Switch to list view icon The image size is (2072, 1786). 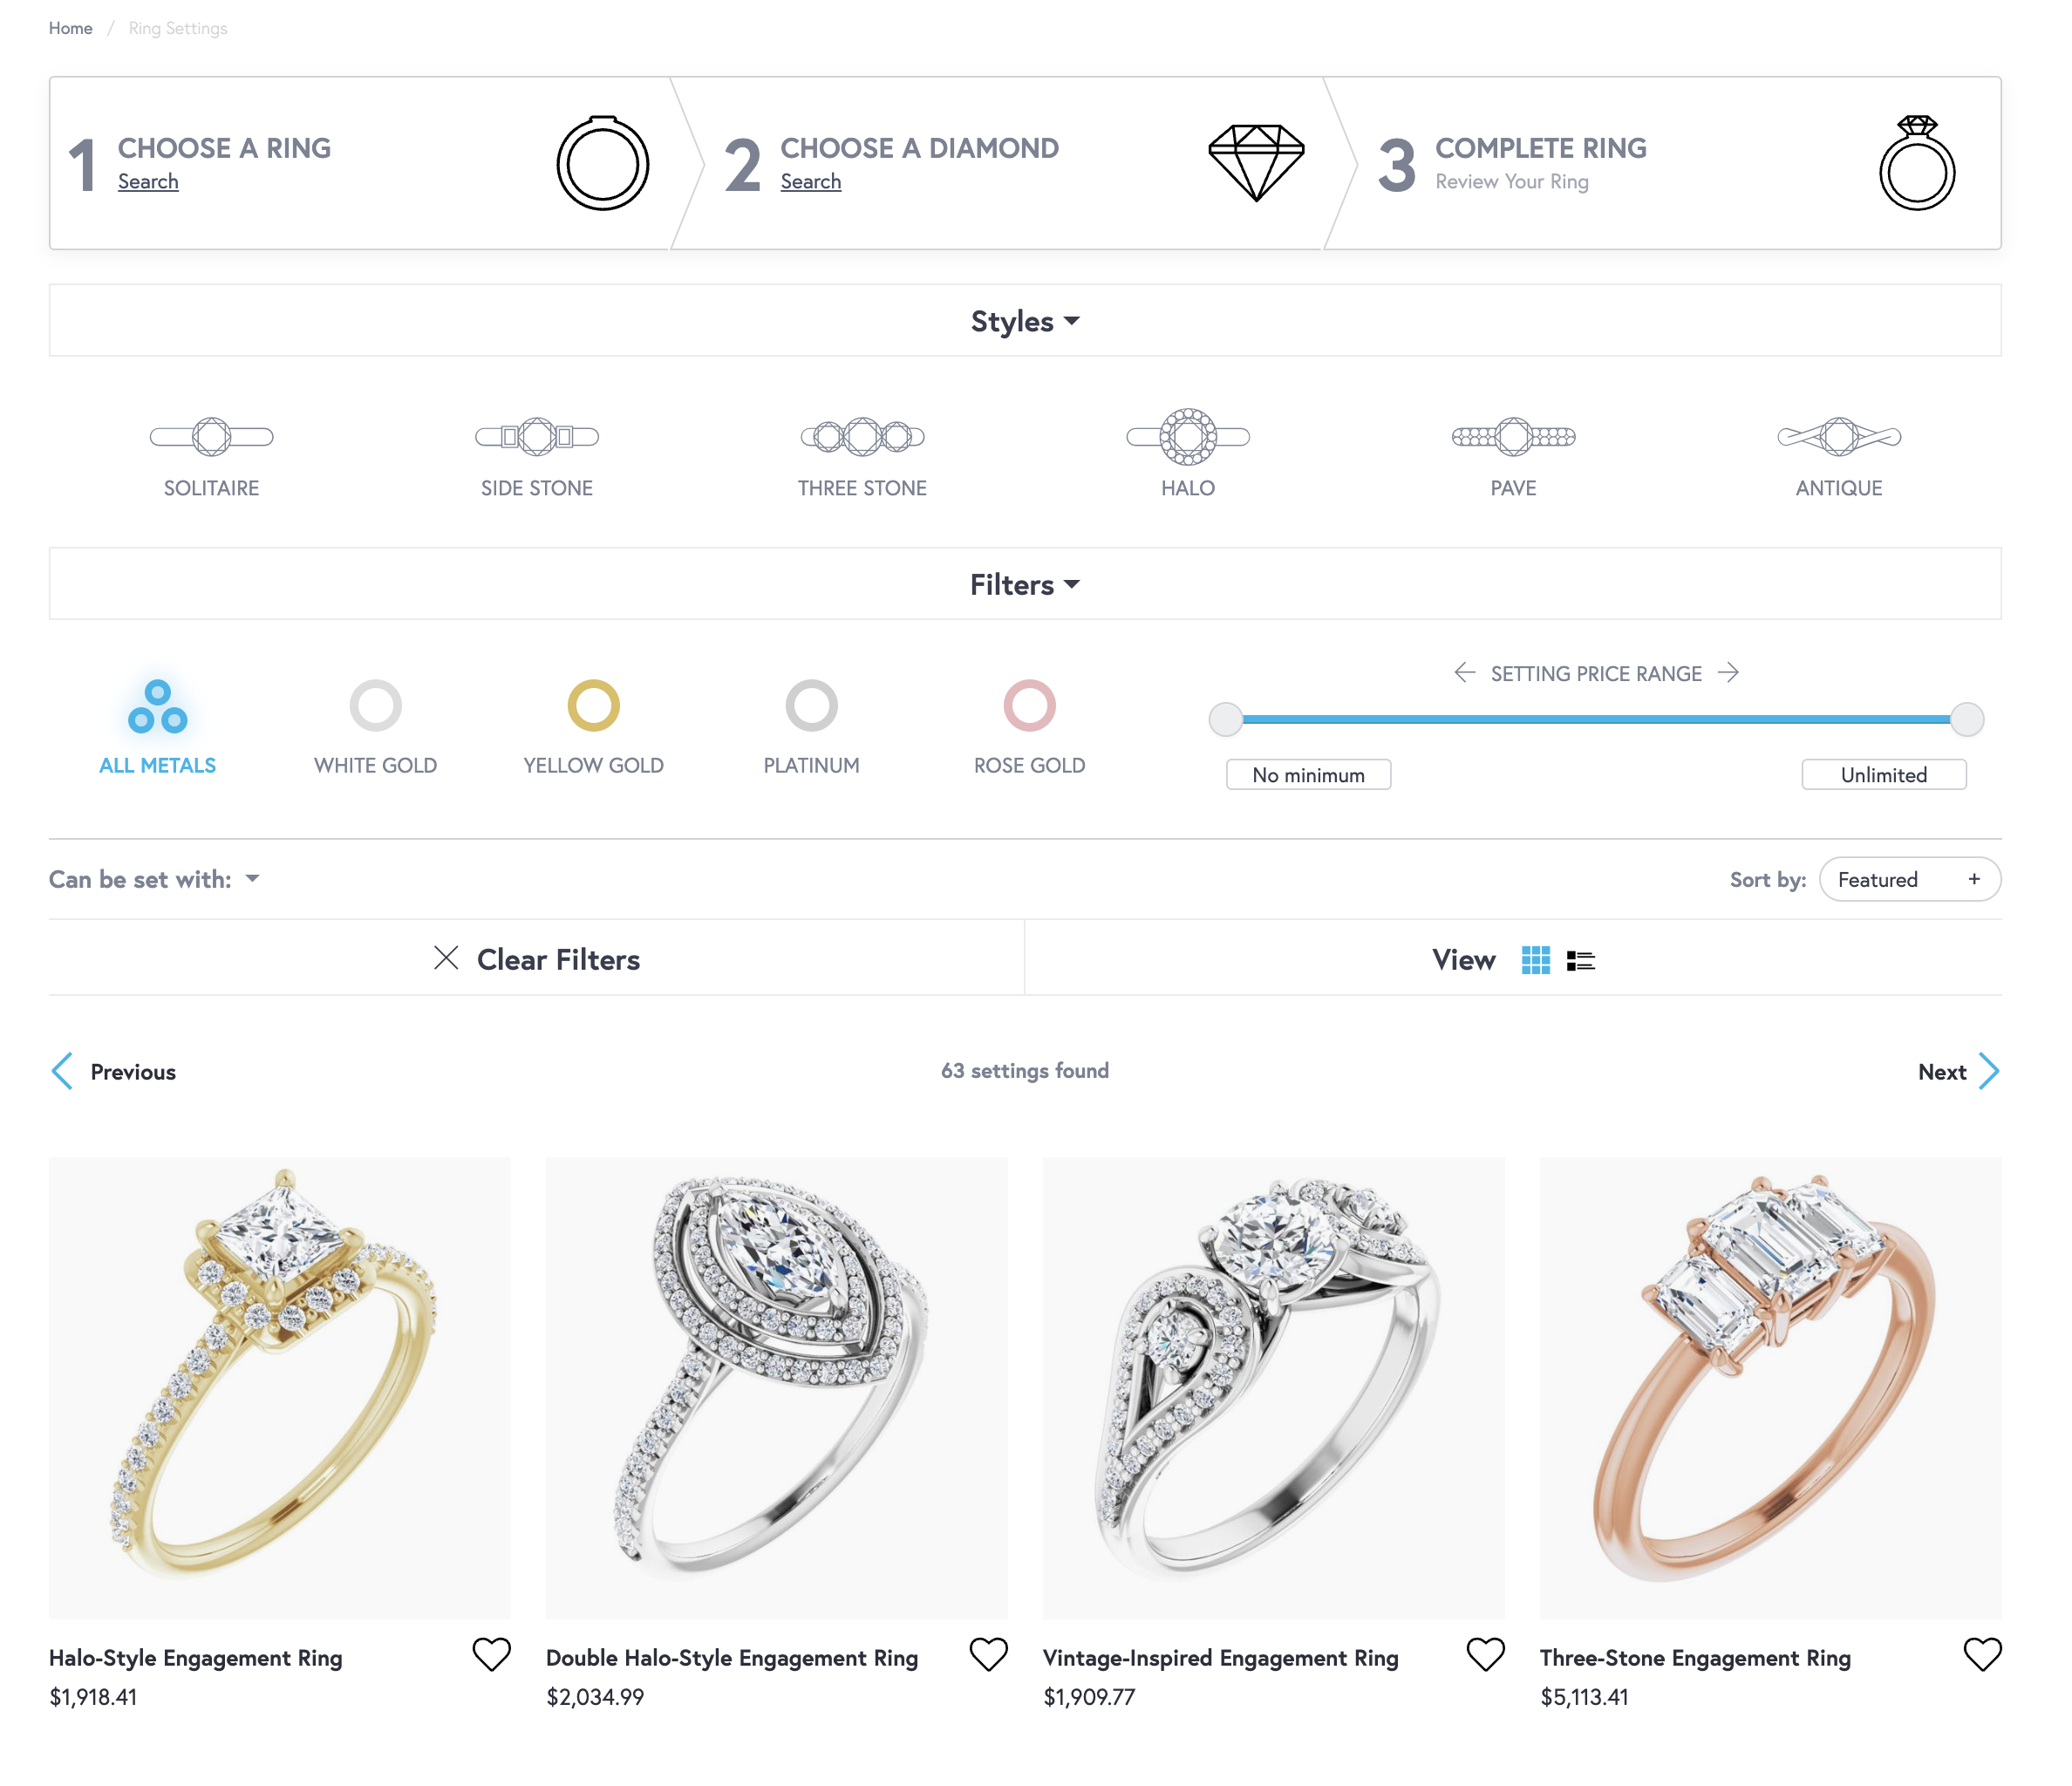click(1580, 961)
